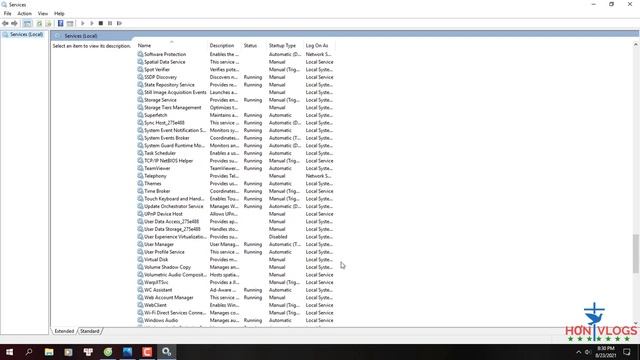This screenshot has width=640, height=360.
Task: Select the System Events Broker service
Action: point(167,138)
